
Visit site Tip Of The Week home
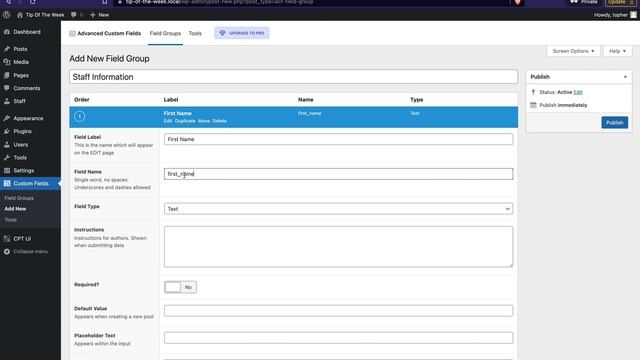click(x=40, y=15)
